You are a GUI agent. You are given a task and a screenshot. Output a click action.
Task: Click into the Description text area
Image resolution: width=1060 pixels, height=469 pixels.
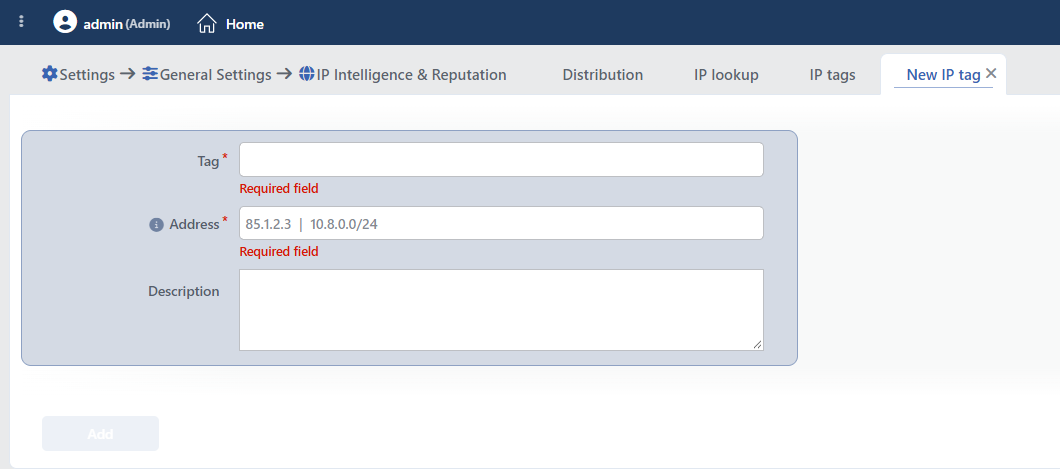[x=501, y=310]
